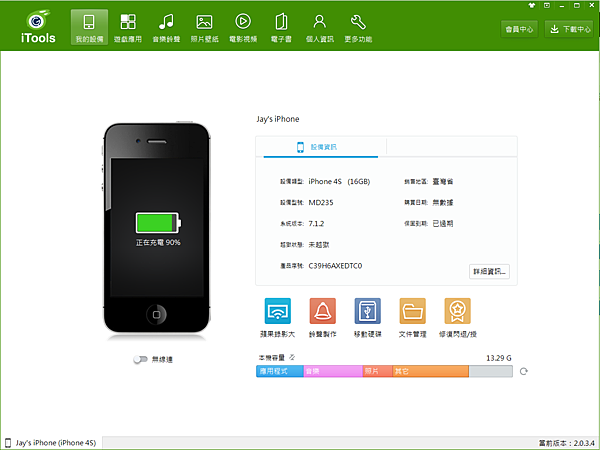
Task: Click the jailbreak status 未越獄 value
Action: pos(319,245)
